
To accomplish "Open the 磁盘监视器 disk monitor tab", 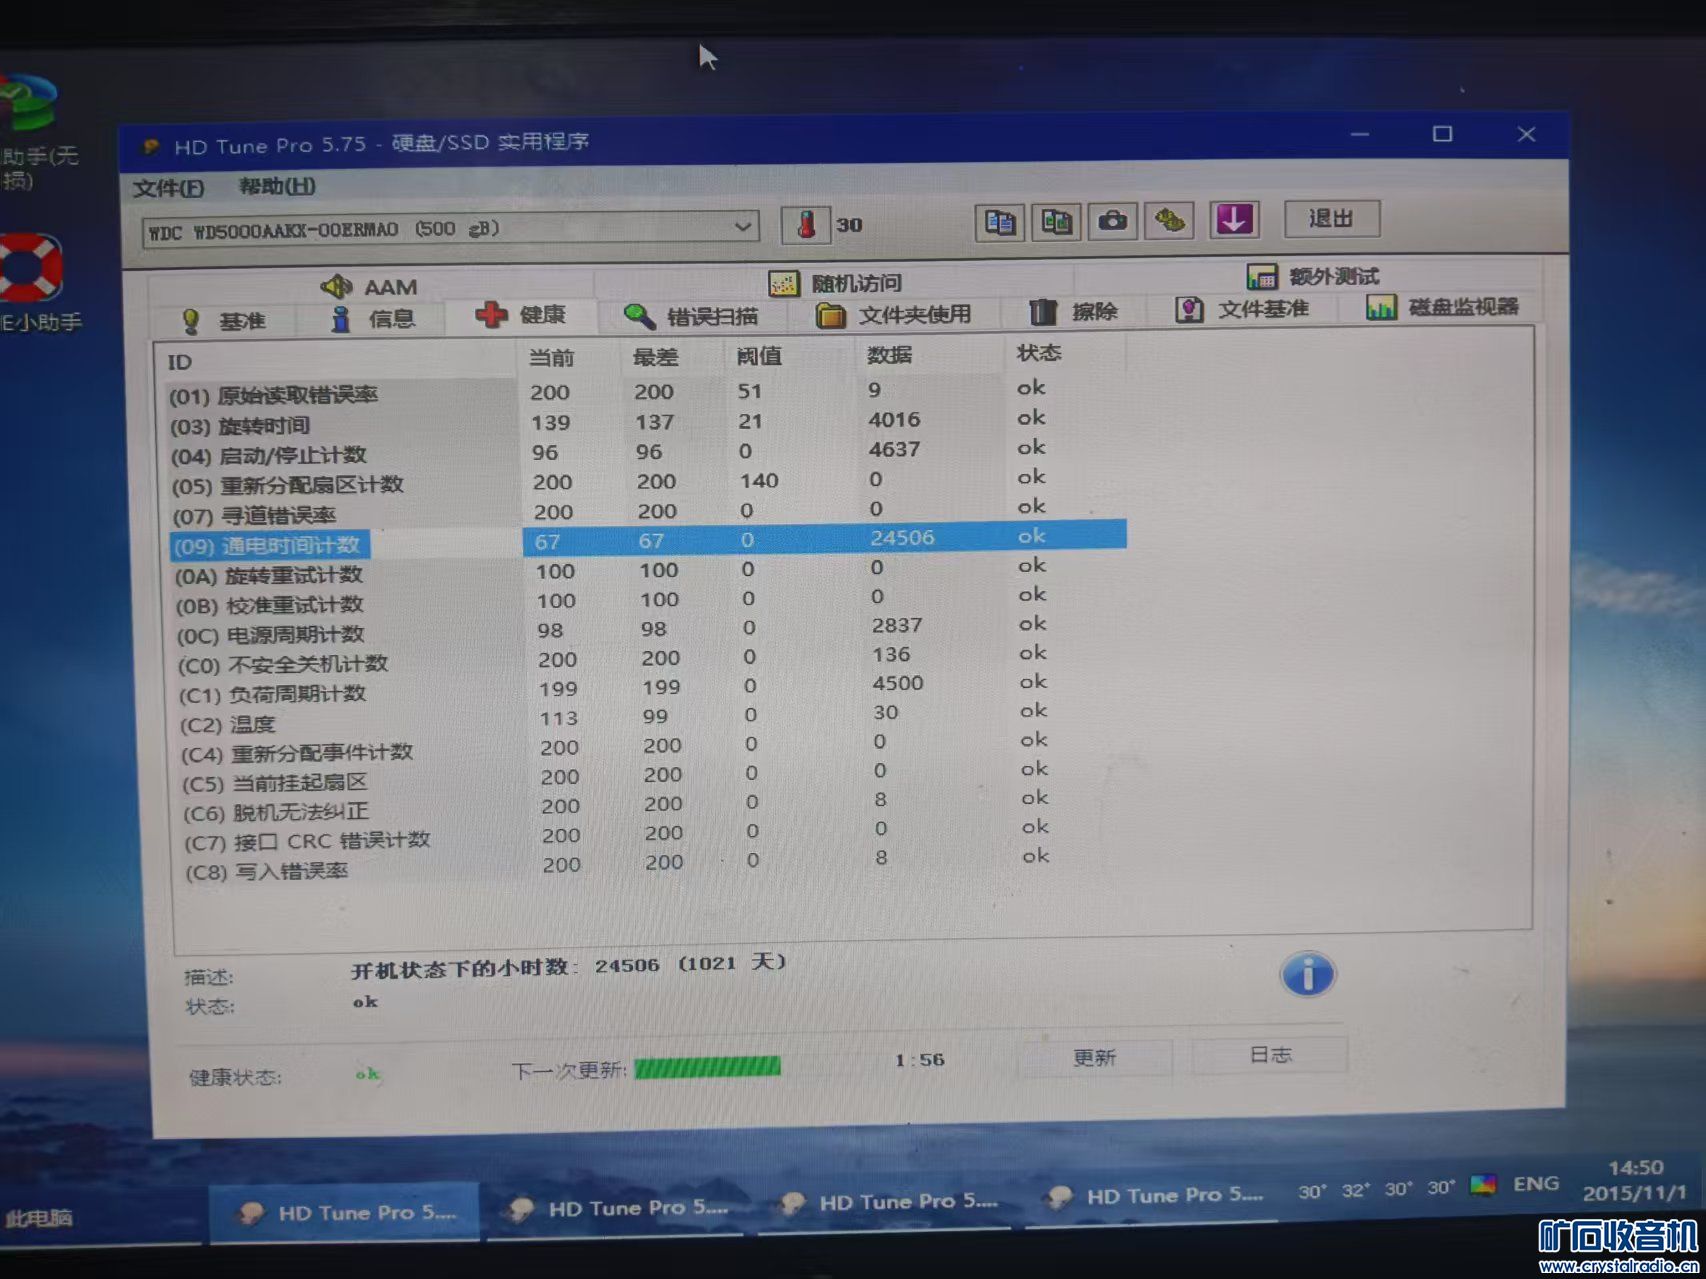I will pyautogui.click(x=1442, y=307).
